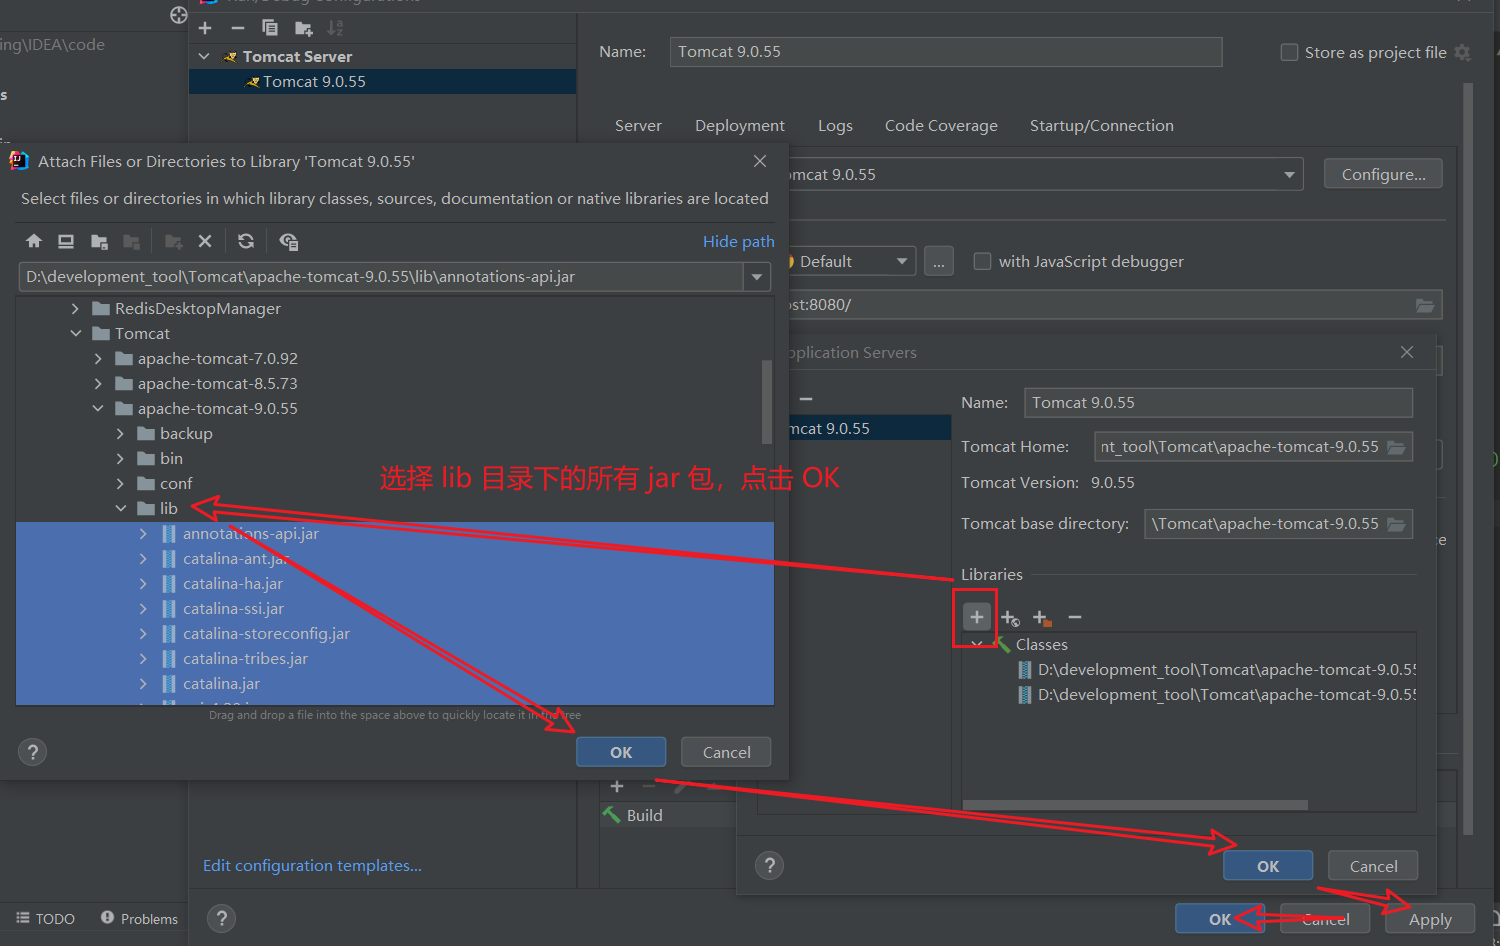This screenshot has height=946, width=1500.
Task: Click Cancel in Application Servers dialog
Action: coord(1373,866)
